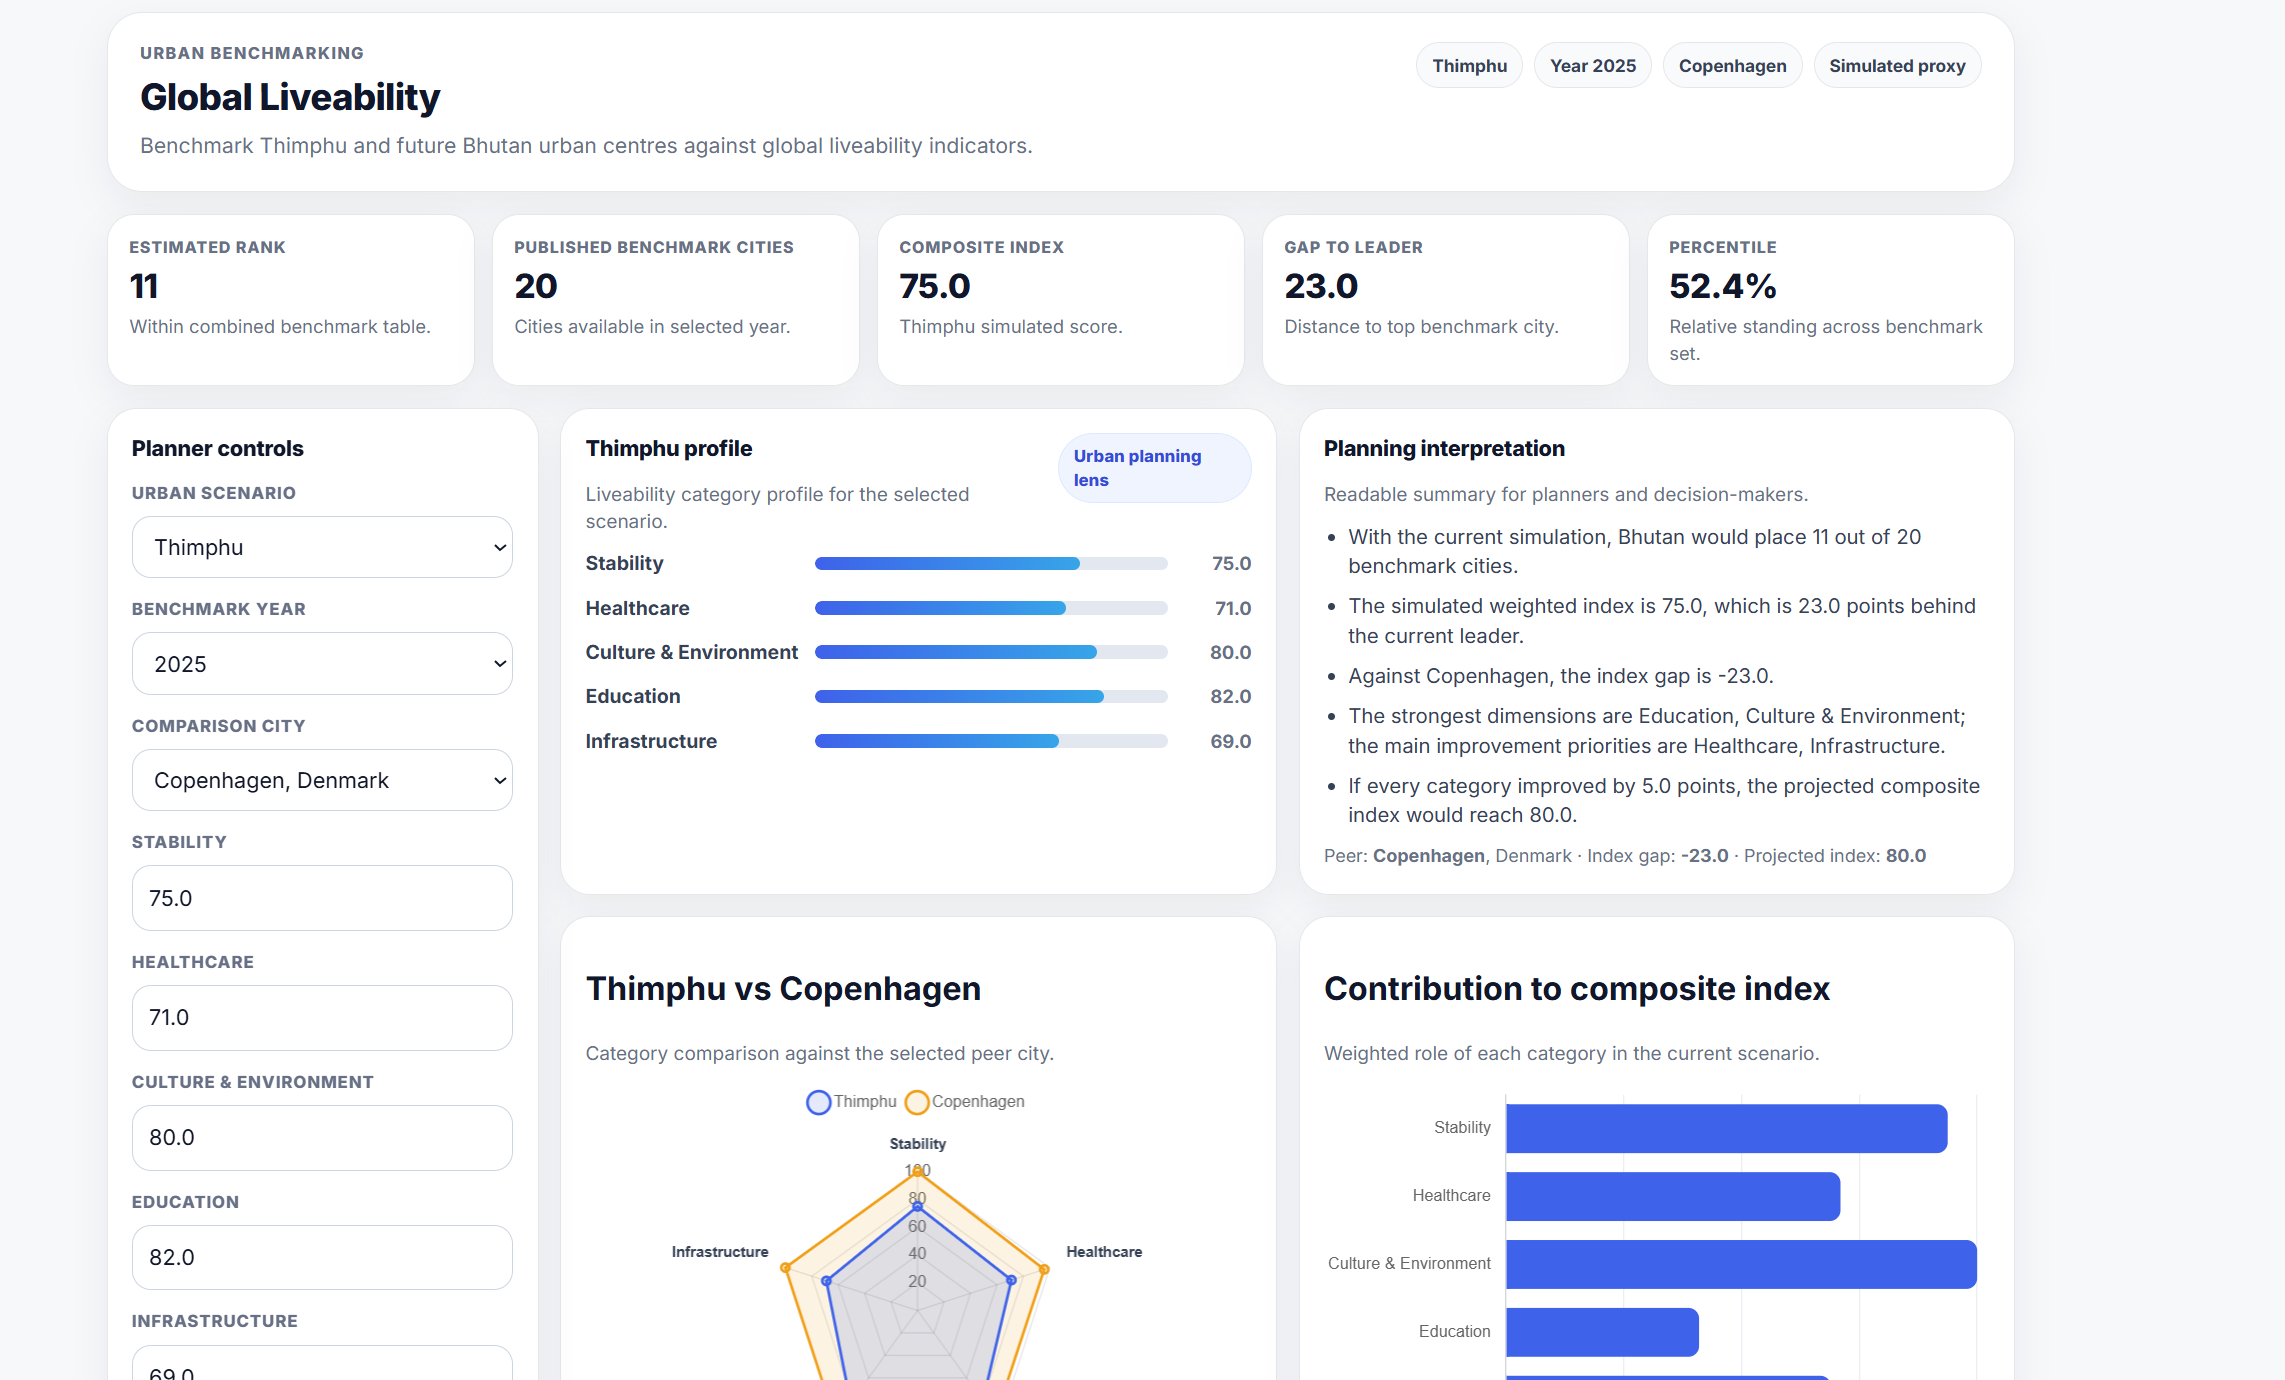
Task: Toggle Copenhagen legend marker in radar chart
Action: (916, 1102)
